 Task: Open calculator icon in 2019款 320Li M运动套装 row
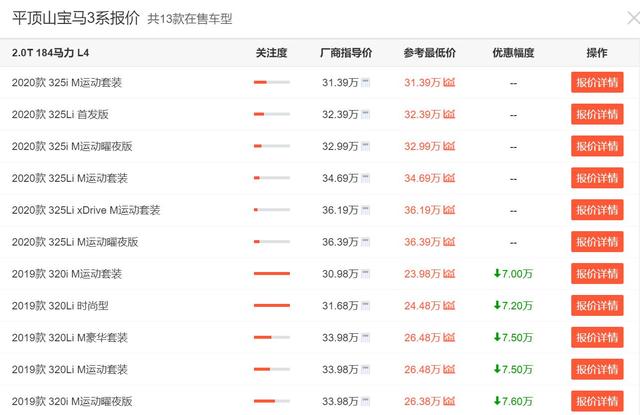coord(365,369)
